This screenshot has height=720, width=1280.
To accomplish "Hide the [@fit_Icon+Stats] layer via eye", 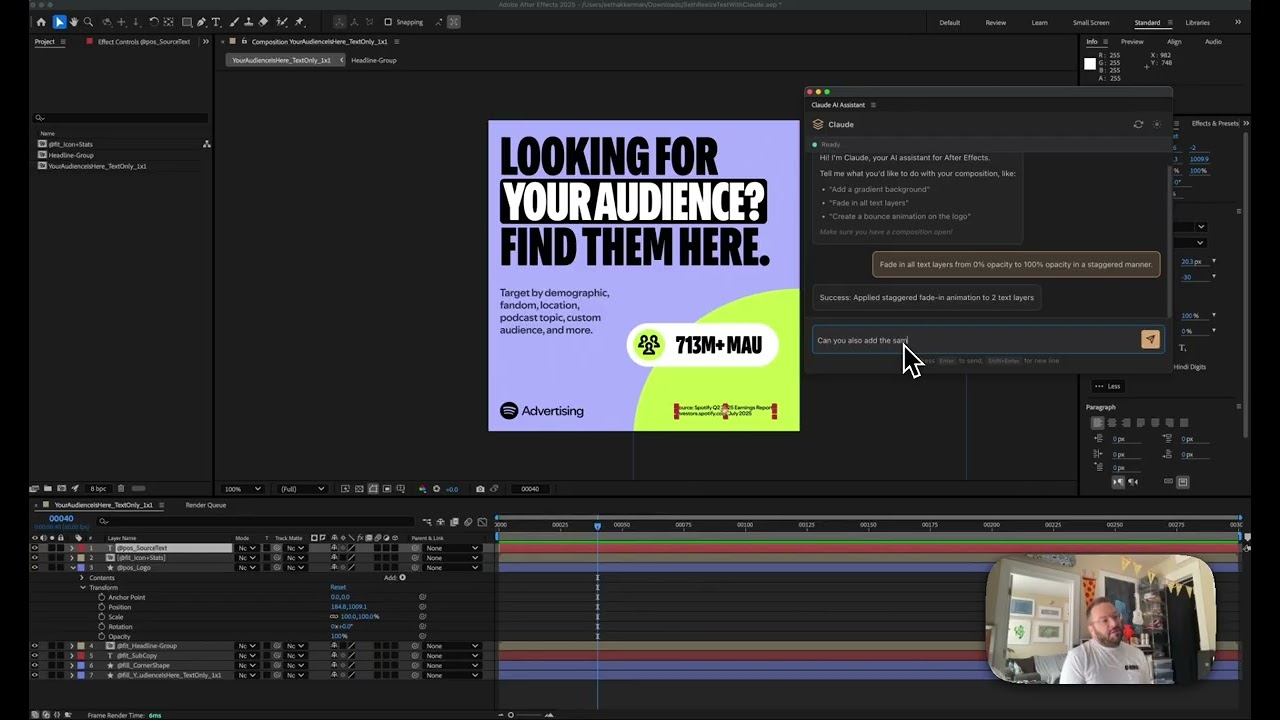I will pyautogui.click(x=34, y=558).
